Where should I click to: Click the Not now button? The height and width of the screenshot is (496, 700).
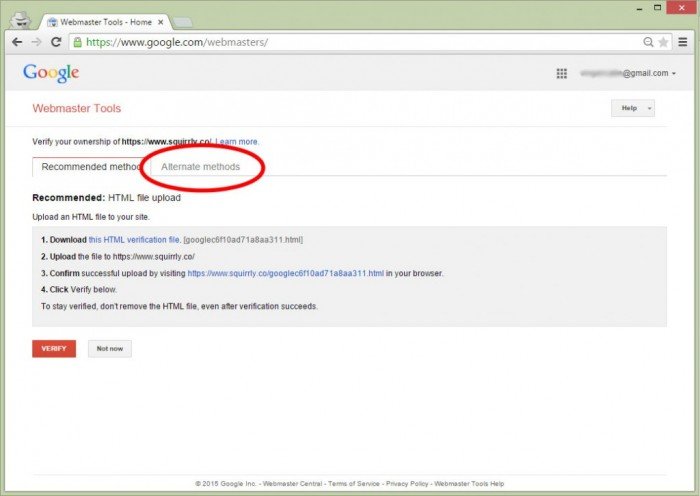[109, 349]
